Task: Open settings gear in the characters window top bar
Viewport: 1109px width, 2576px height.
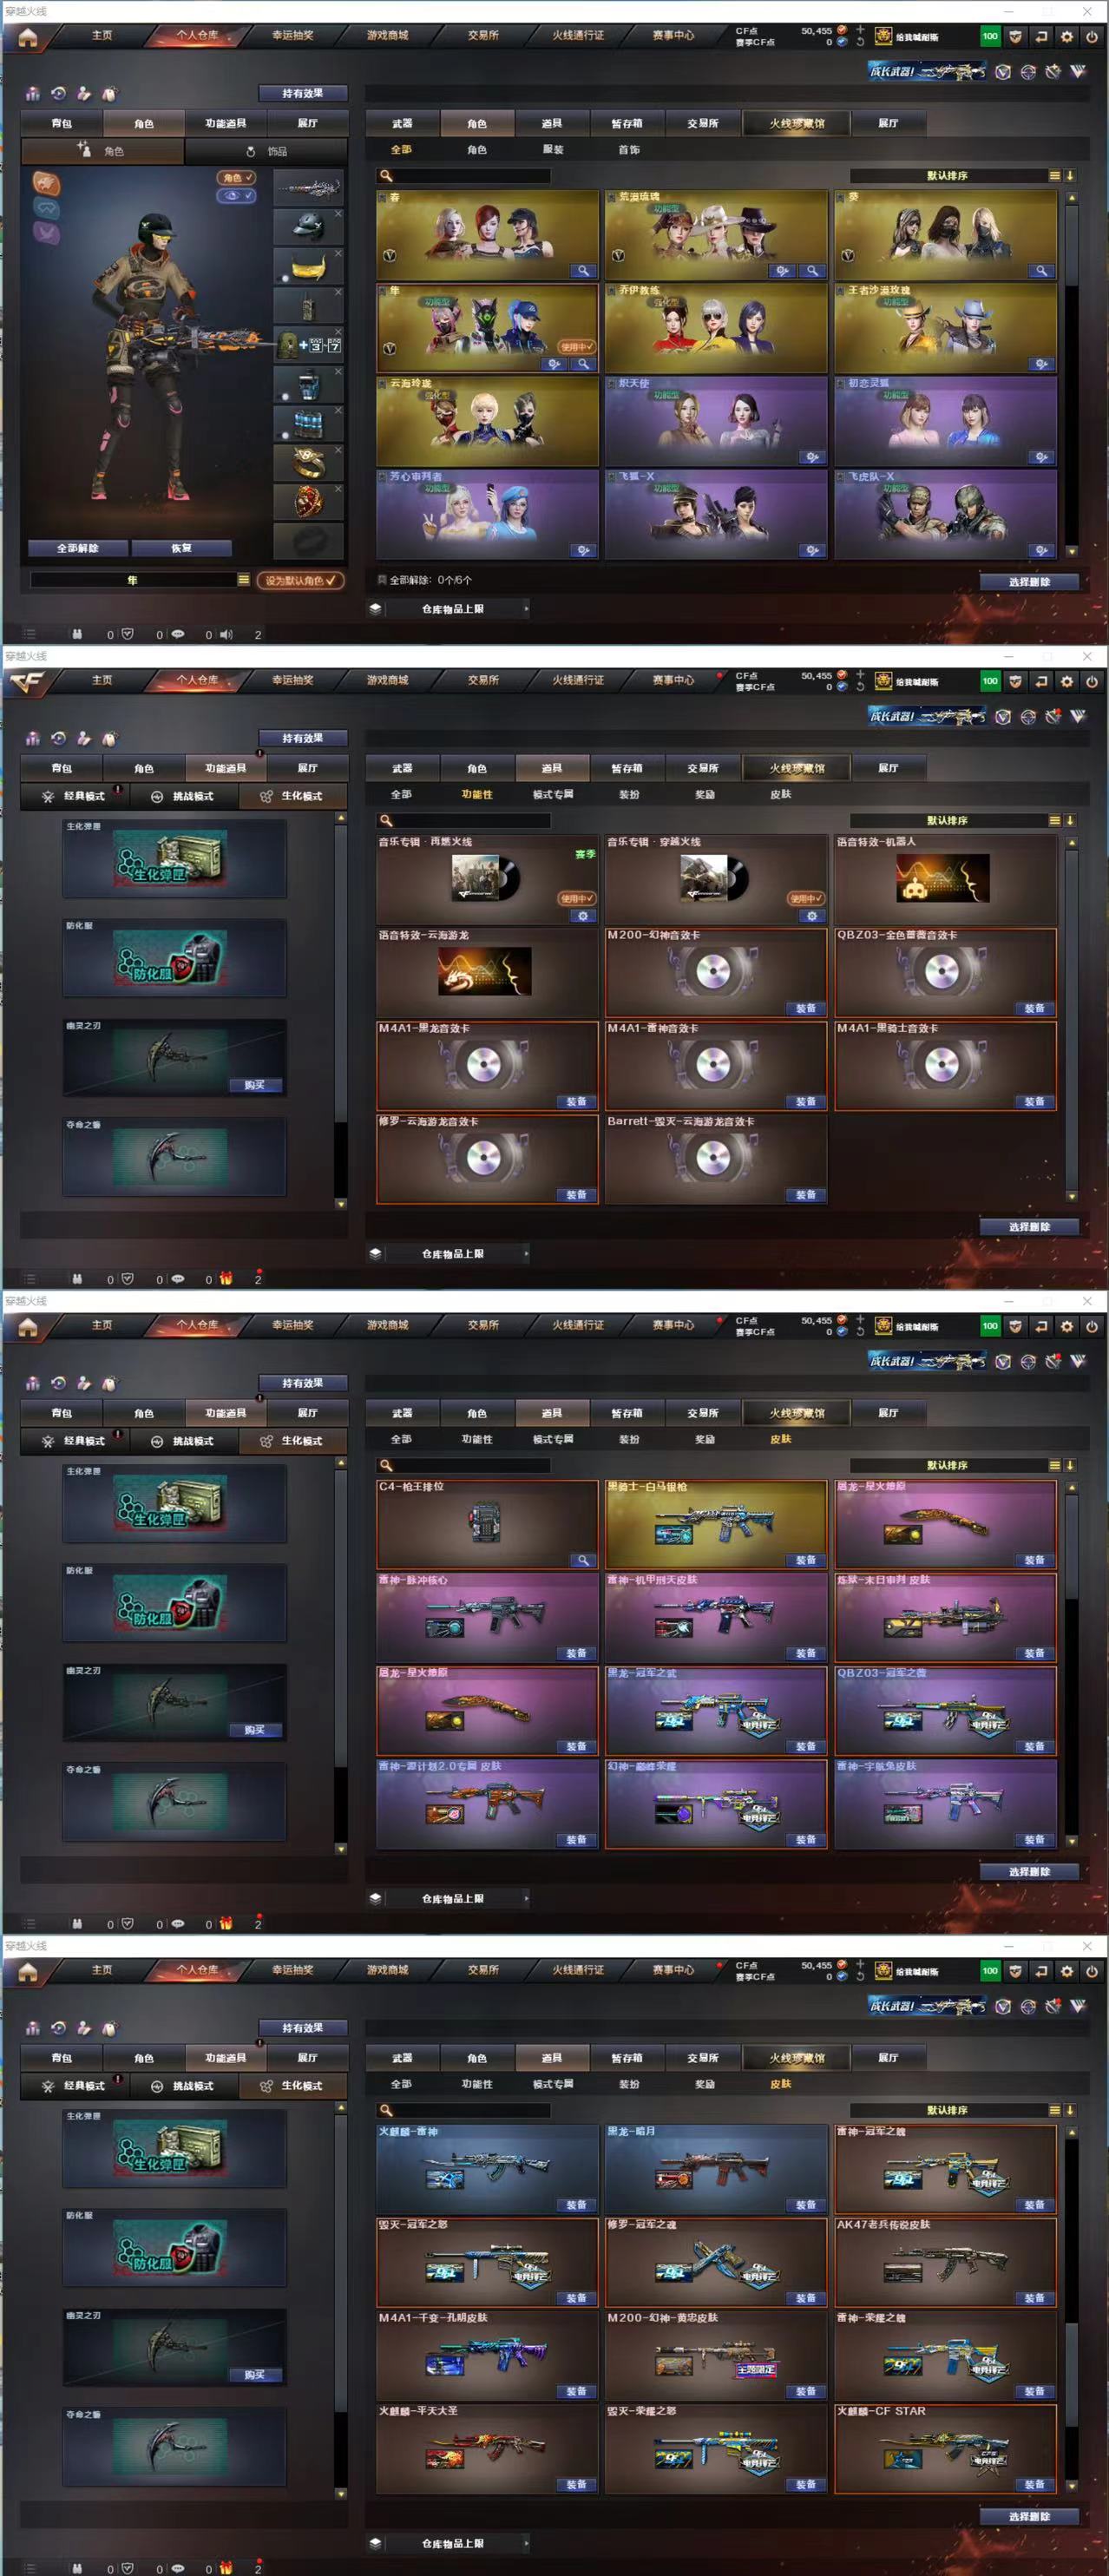Action: click(1066, 36)
